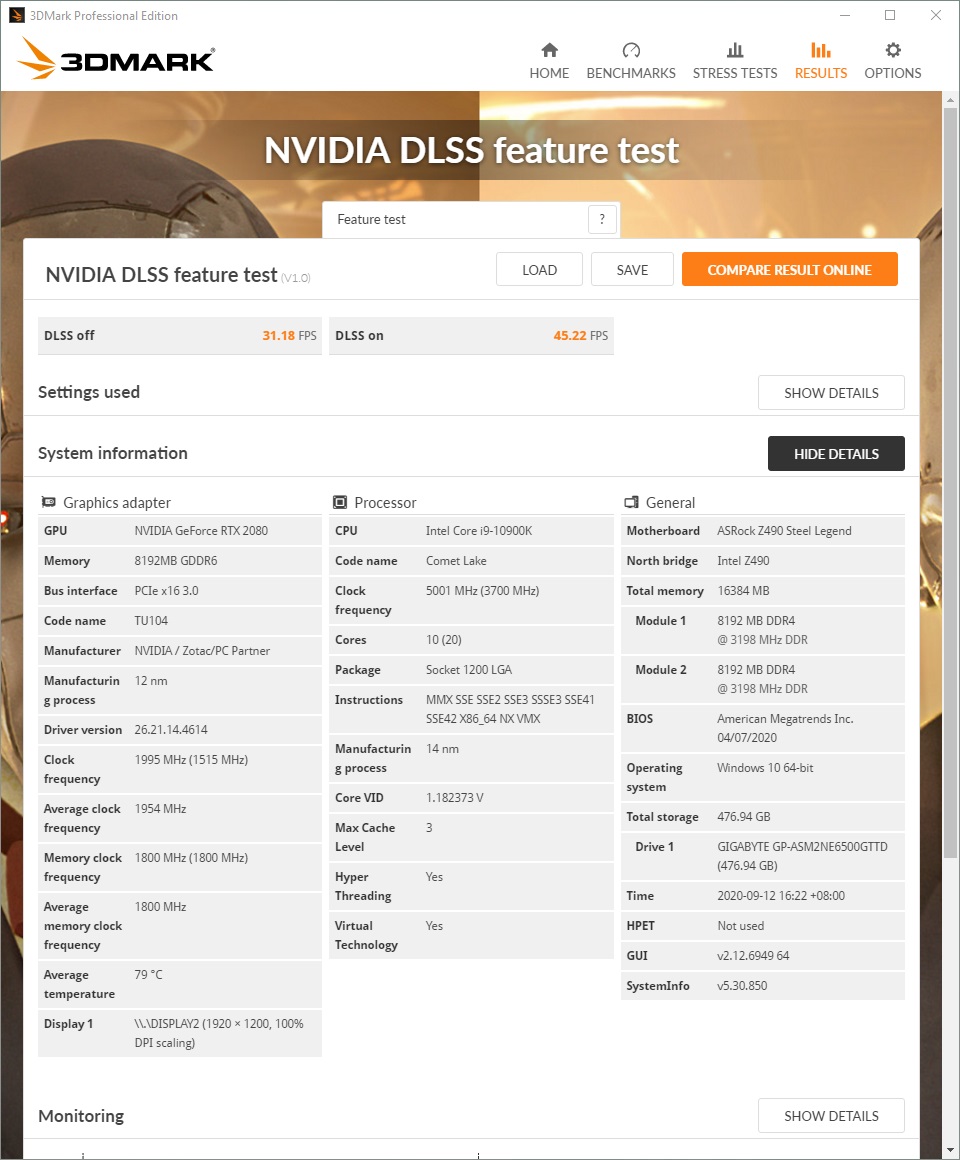The height and width of the screenshot is (1160, 960).
Task: Click the question mark help button
Action: tap(602, 220)
